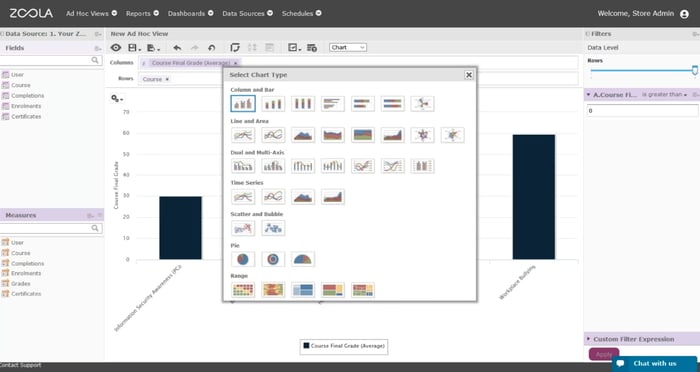The height and width of the screenshot is (372, 700).
Task: Choose the Stacked Bar chart icon
Action: (362, 104)
